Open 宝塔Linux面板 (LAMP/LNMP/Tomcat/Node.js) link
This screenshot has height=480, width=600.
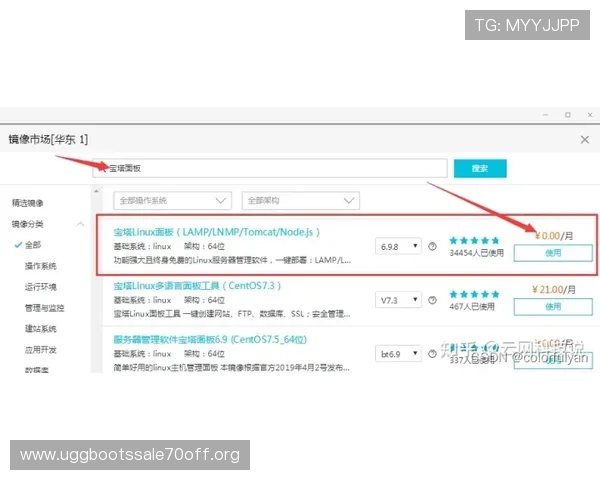click(217, 232)
